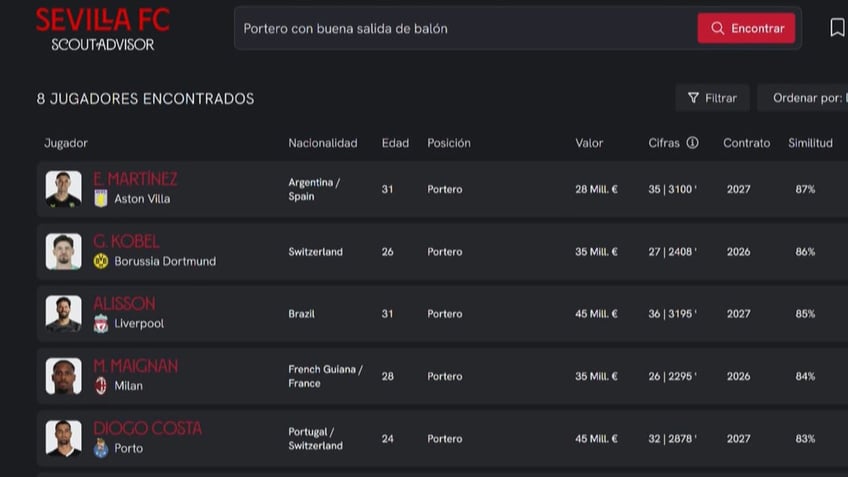Click the Aston Villa club name
The height and width of the screenshot is (477, 848).
click(x=142, y=199)
